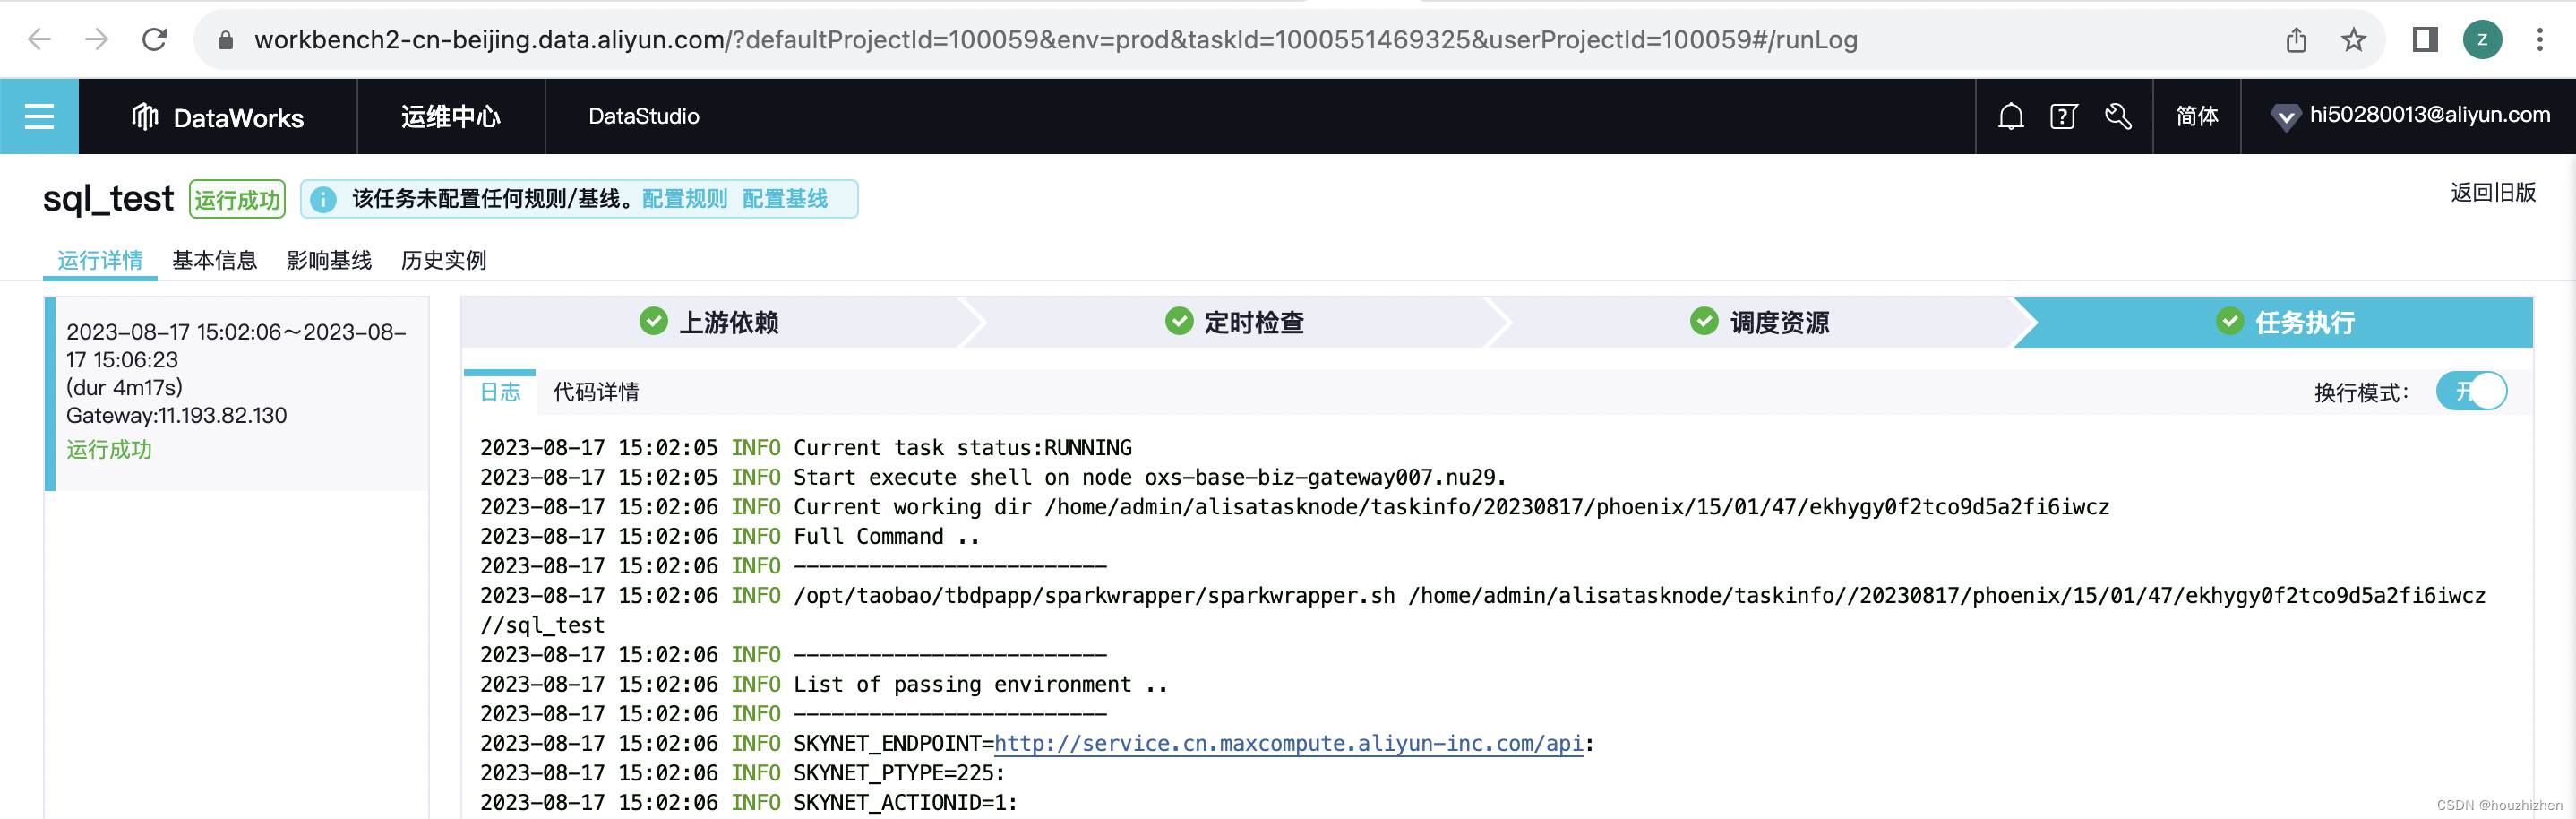Go forward in browser history
Image resolution: width=2576 pixels, height=819 pixels.
[97, 40]
